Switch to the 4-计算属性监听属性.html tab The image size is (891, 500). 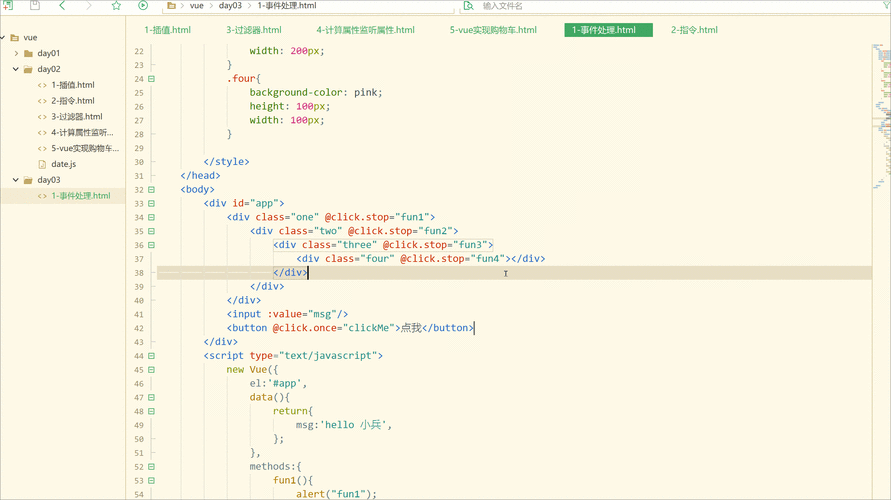[365, 30]
